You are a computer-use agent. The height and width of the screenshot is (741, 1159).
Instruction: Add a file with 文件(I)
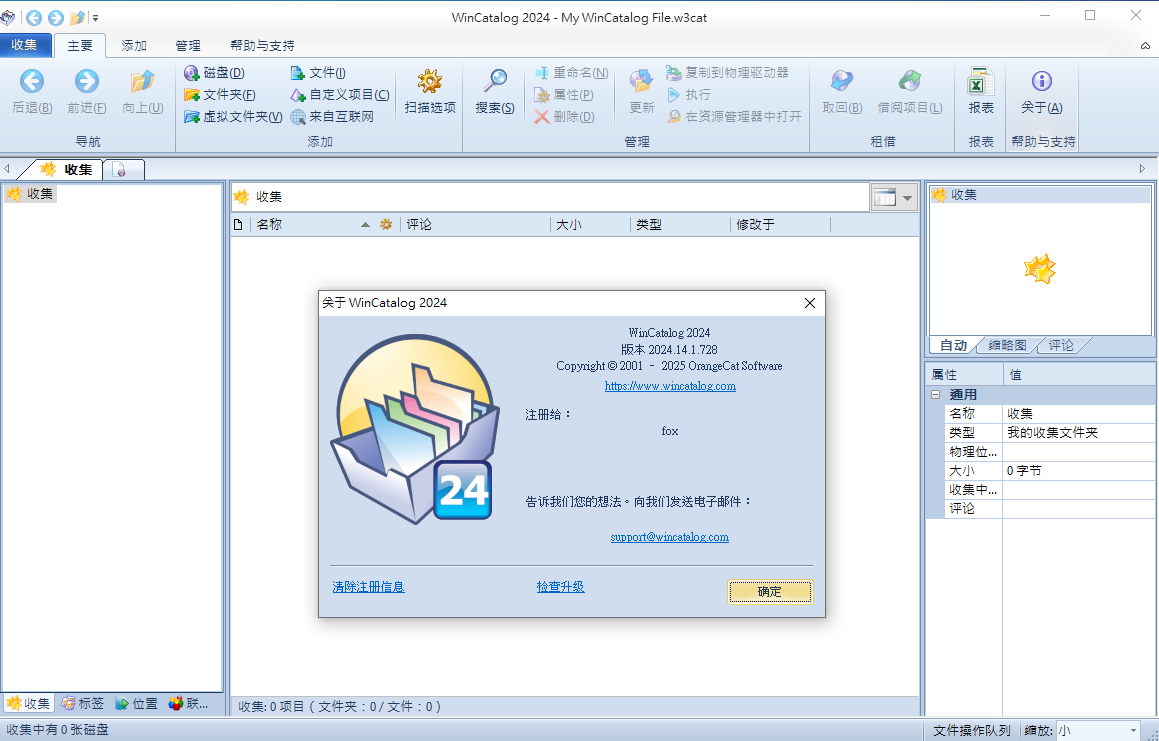click(x=318, y=72)
